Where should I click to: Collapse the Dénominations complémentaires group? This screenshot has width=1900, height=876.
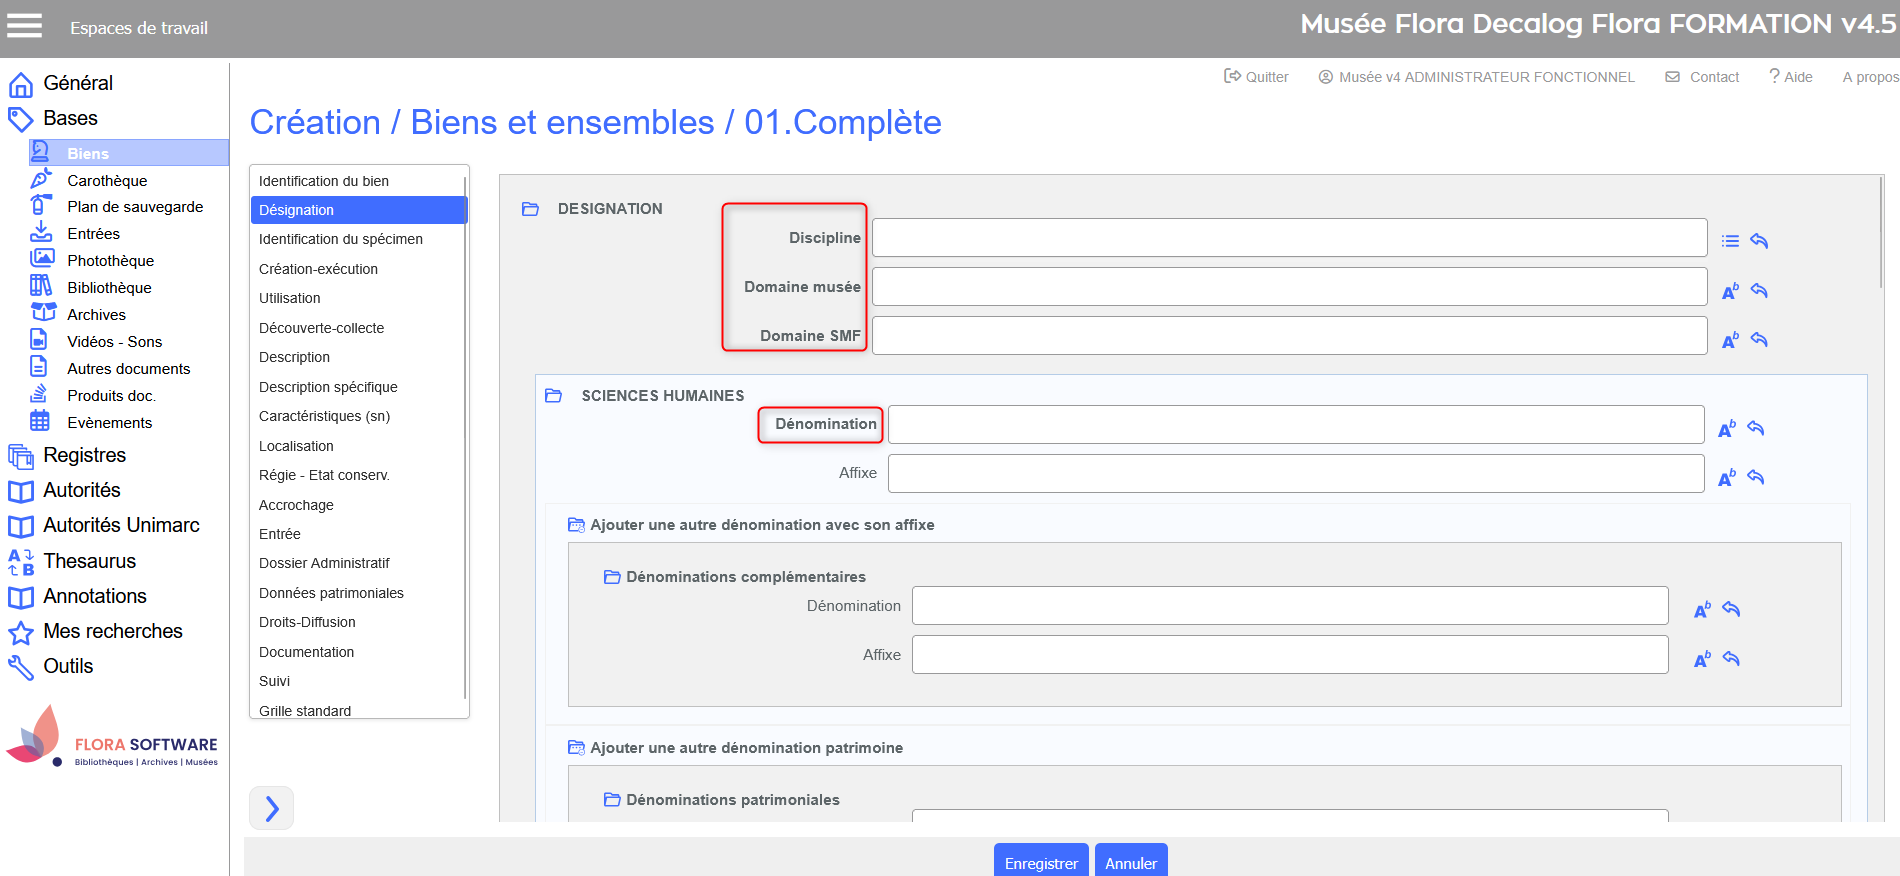coord(612,577)
